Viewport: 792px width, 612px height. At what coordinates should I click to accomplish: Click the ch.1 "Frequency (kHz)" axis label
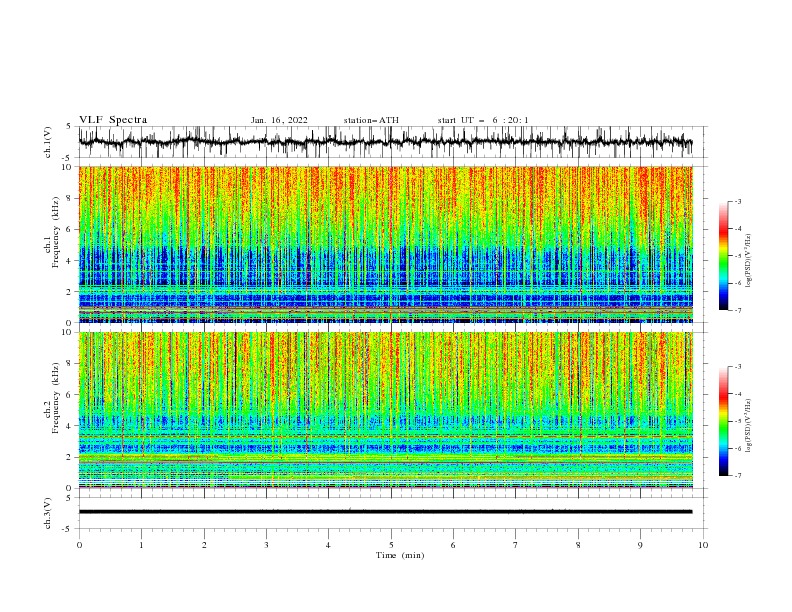[56, 232]
